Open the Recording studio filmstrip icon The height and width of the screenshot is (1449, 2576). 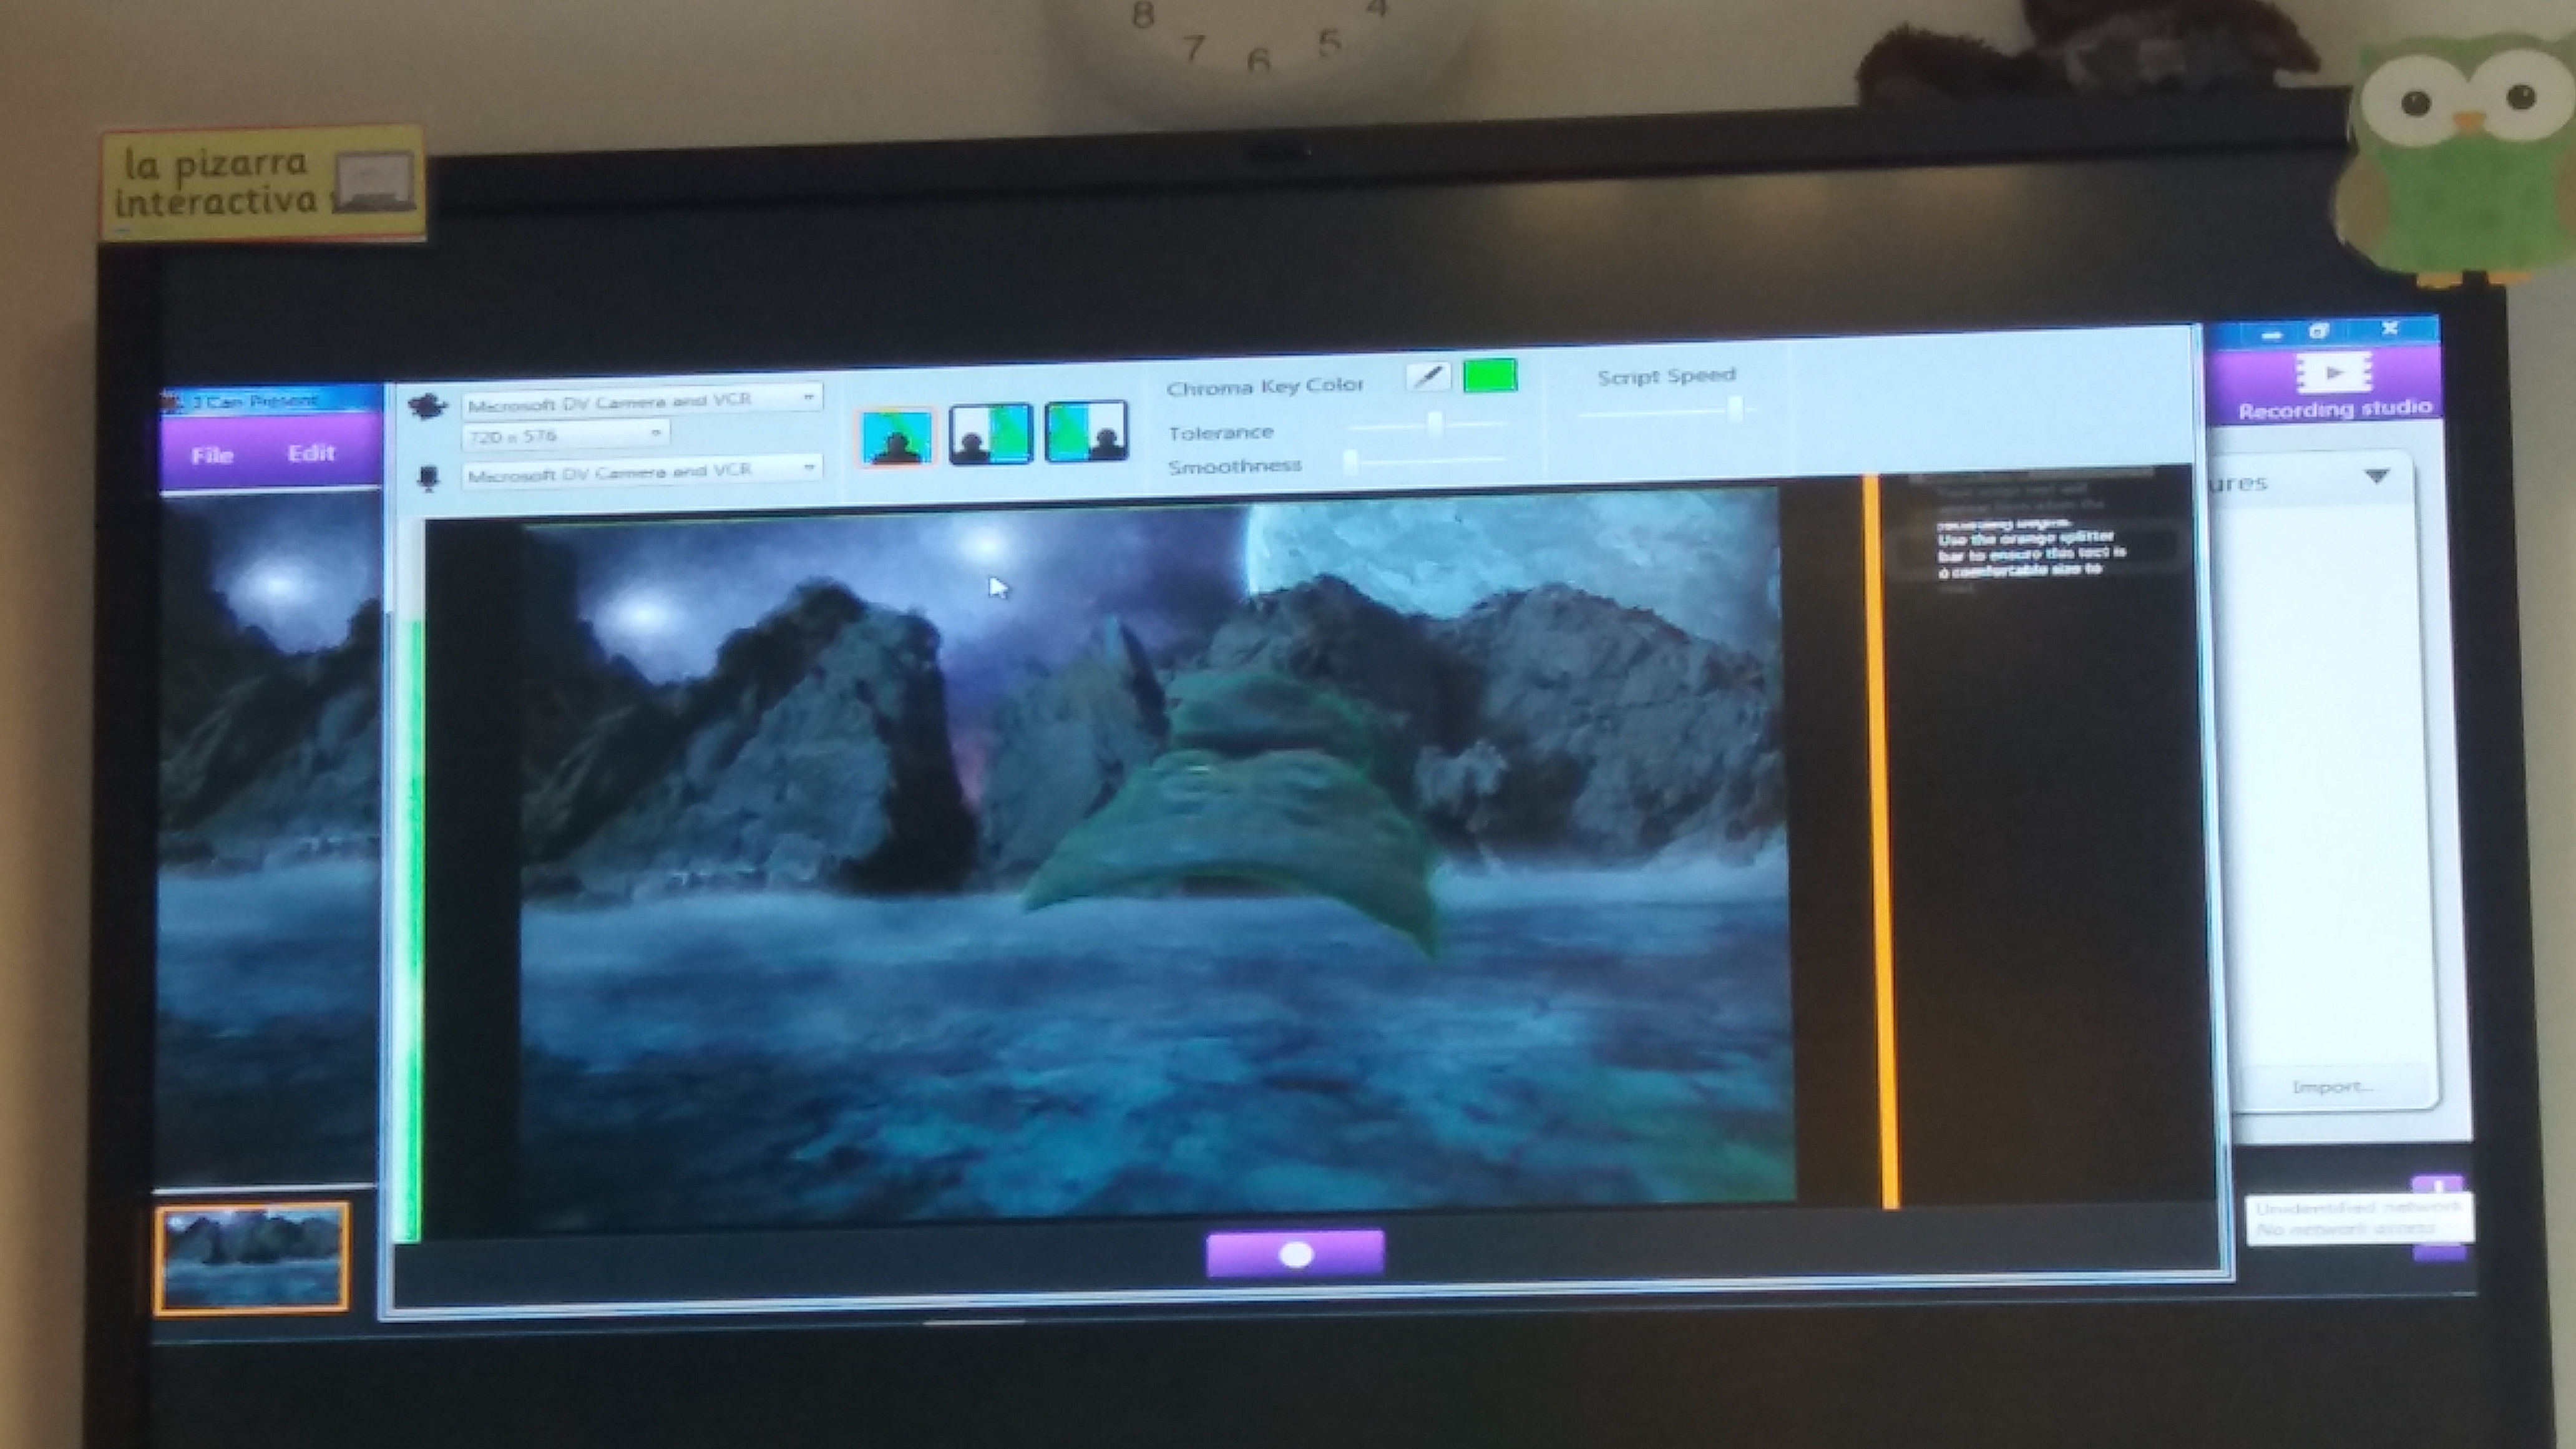pyautogui.click(x=2333, y=374)
